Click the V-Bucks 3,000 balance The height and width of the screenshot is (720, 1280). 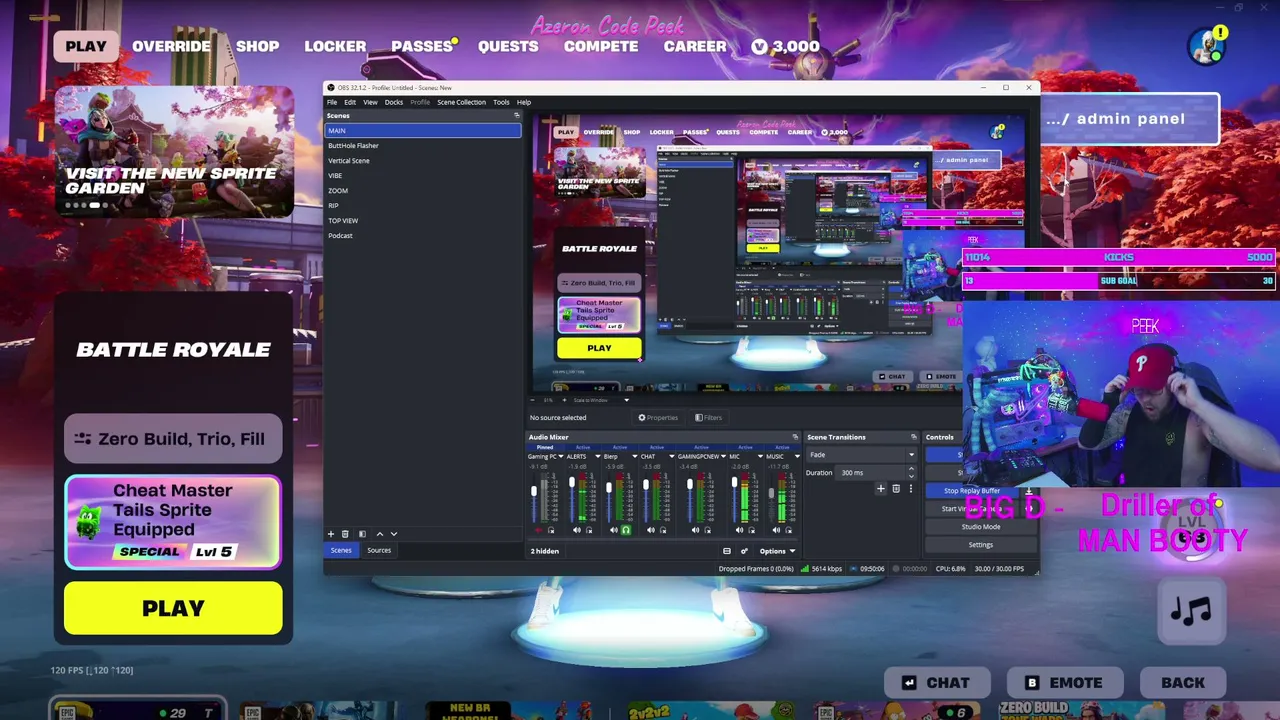tap(785, 46)
